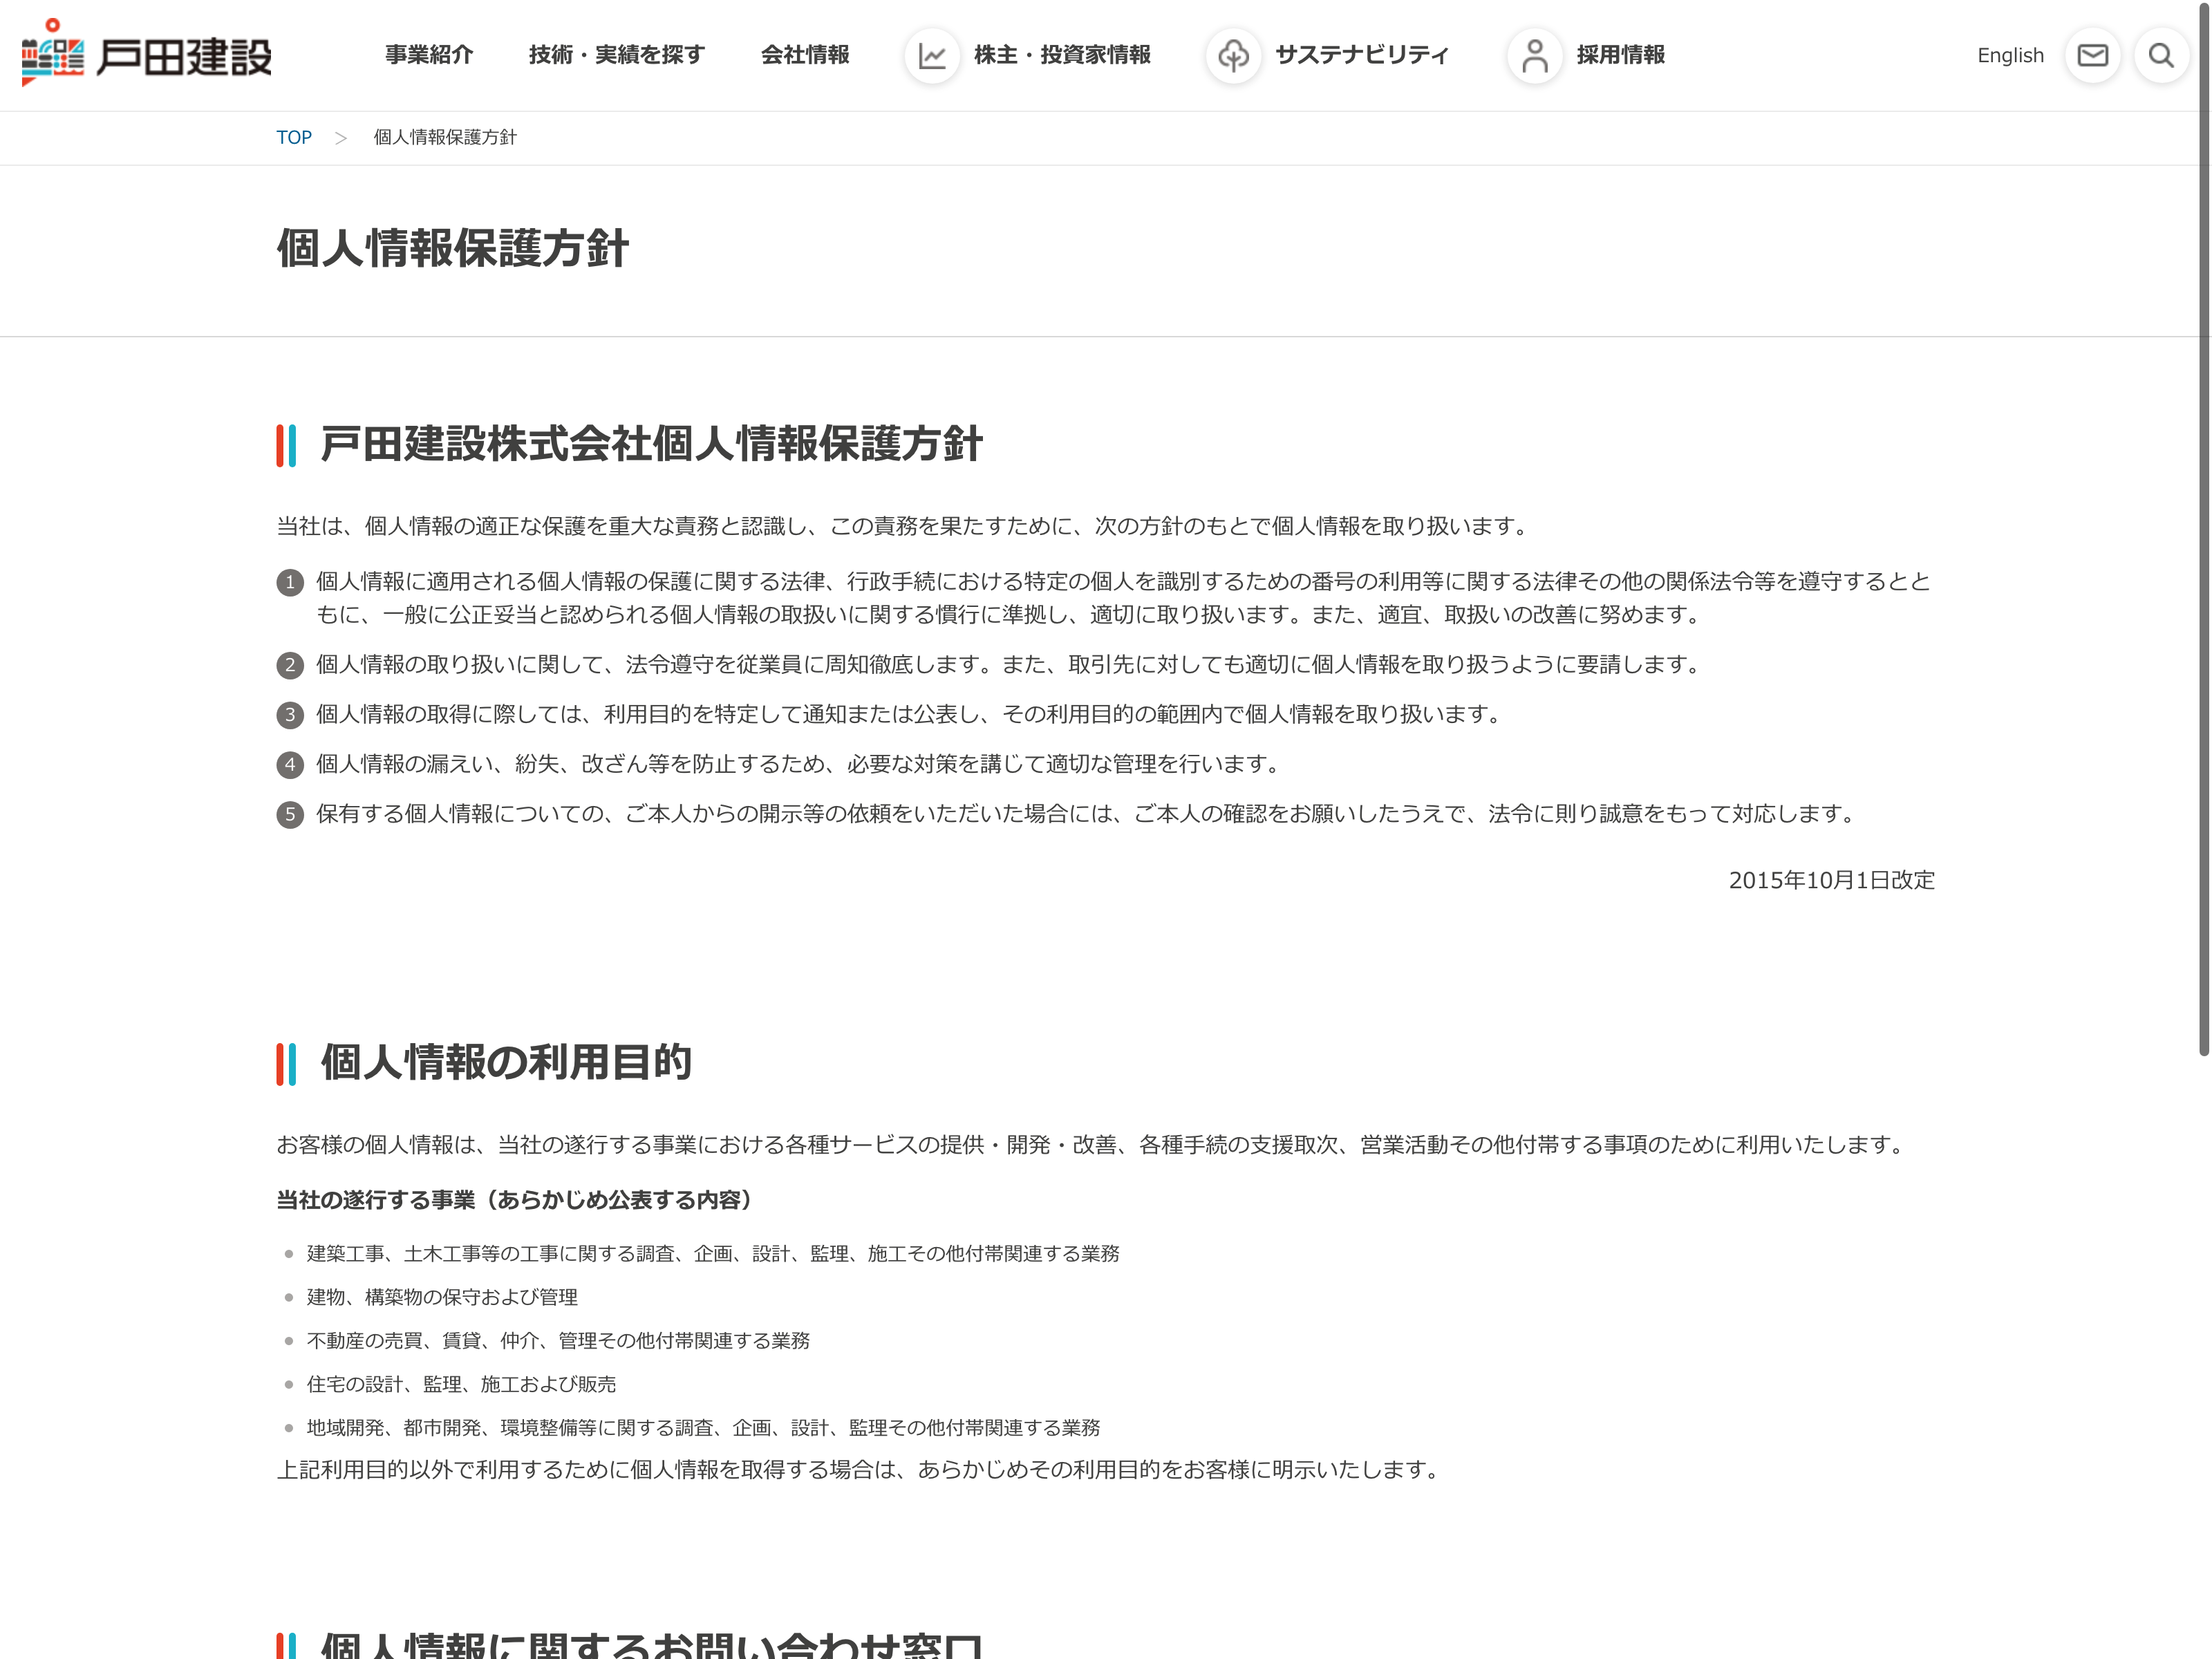This screenshot has height=1659, width=2212.
Task: Click the recruitment person icon
Action: coord(1534,55)
